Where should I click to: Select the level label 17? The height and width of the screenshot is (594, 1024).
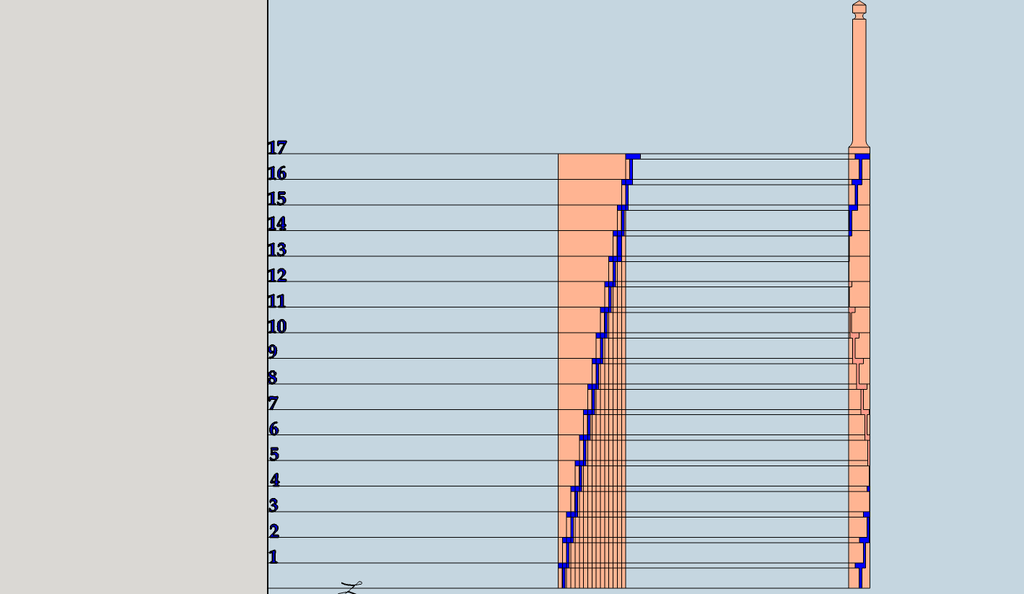coord(277,148)
